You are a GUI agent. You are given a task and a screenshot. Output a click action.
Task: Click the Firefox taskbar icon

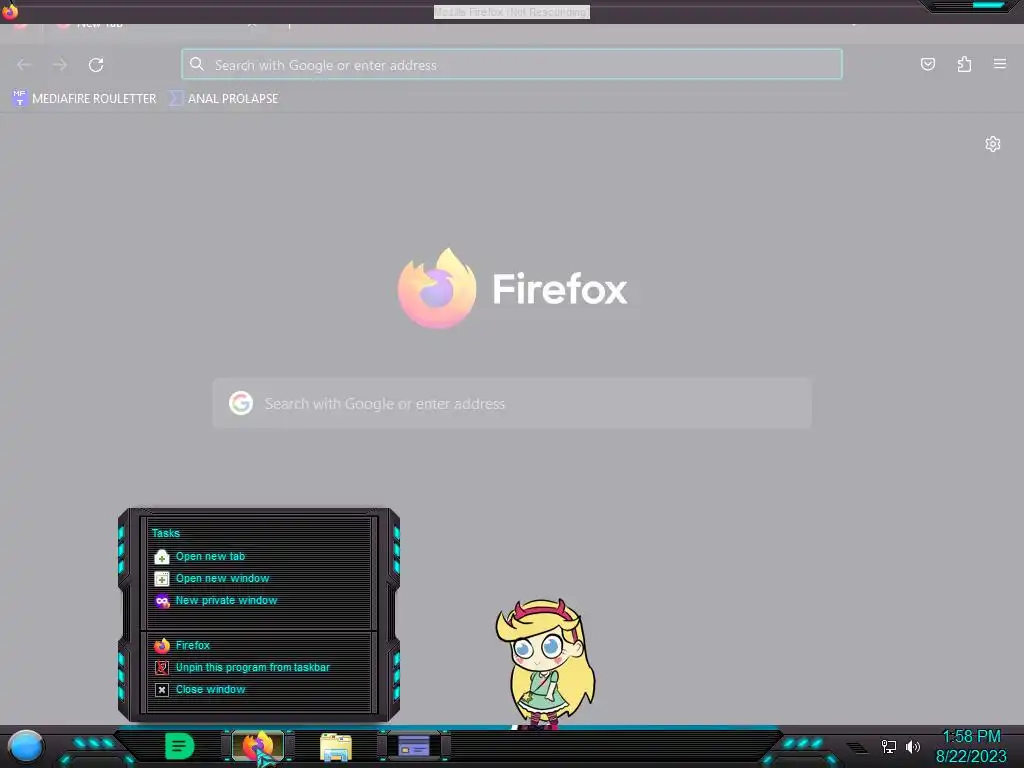(258, 746)
